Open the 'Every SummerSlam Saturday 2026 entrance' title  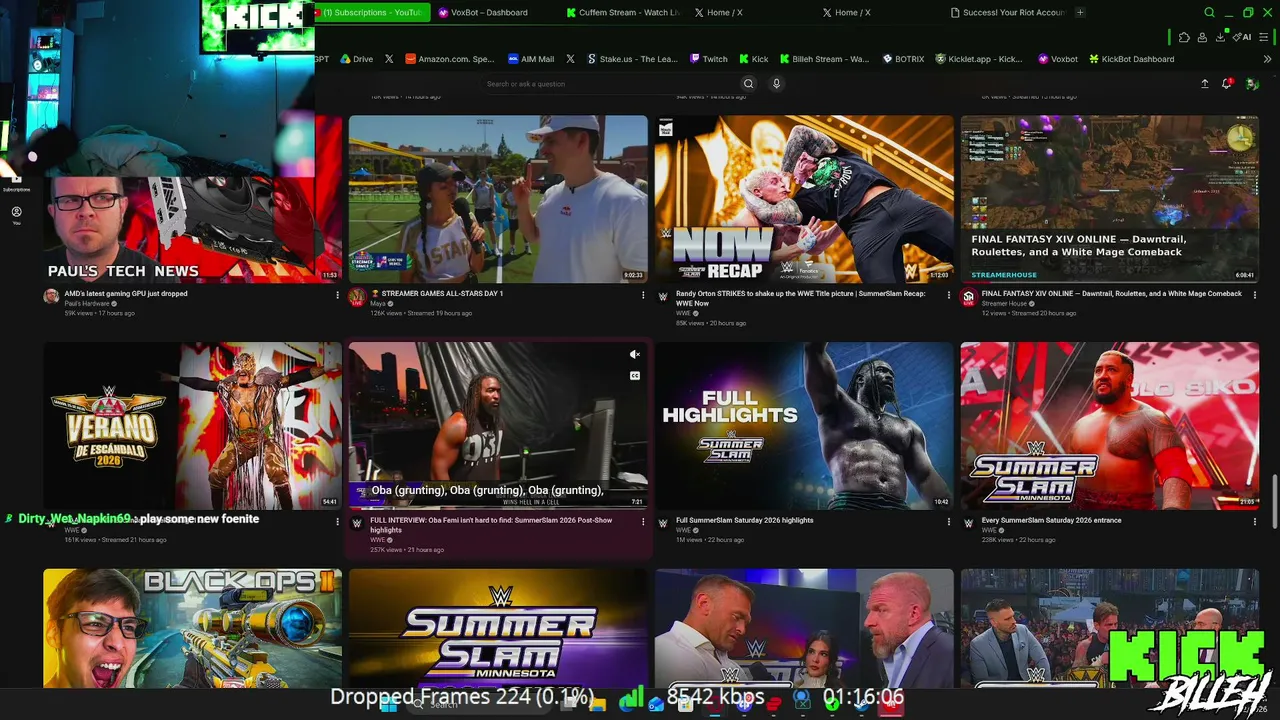point(1051,520)
